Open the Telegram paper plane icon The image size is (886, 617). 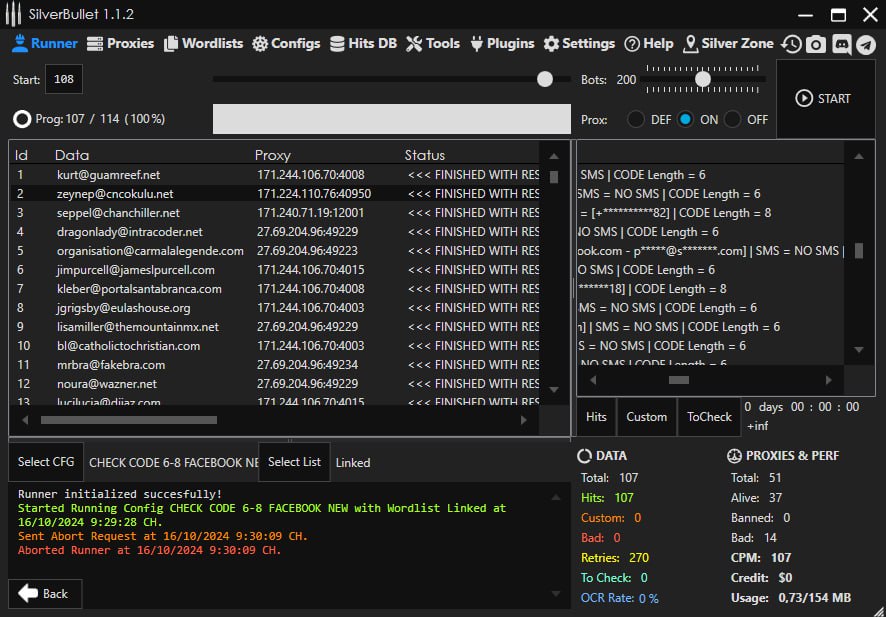(866, 44)
